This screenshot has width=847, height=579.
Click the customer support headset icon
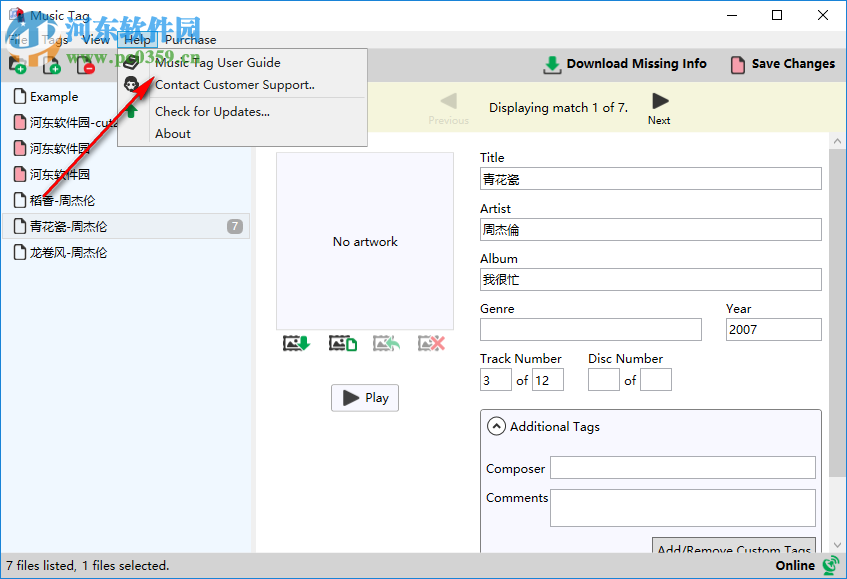131,84
